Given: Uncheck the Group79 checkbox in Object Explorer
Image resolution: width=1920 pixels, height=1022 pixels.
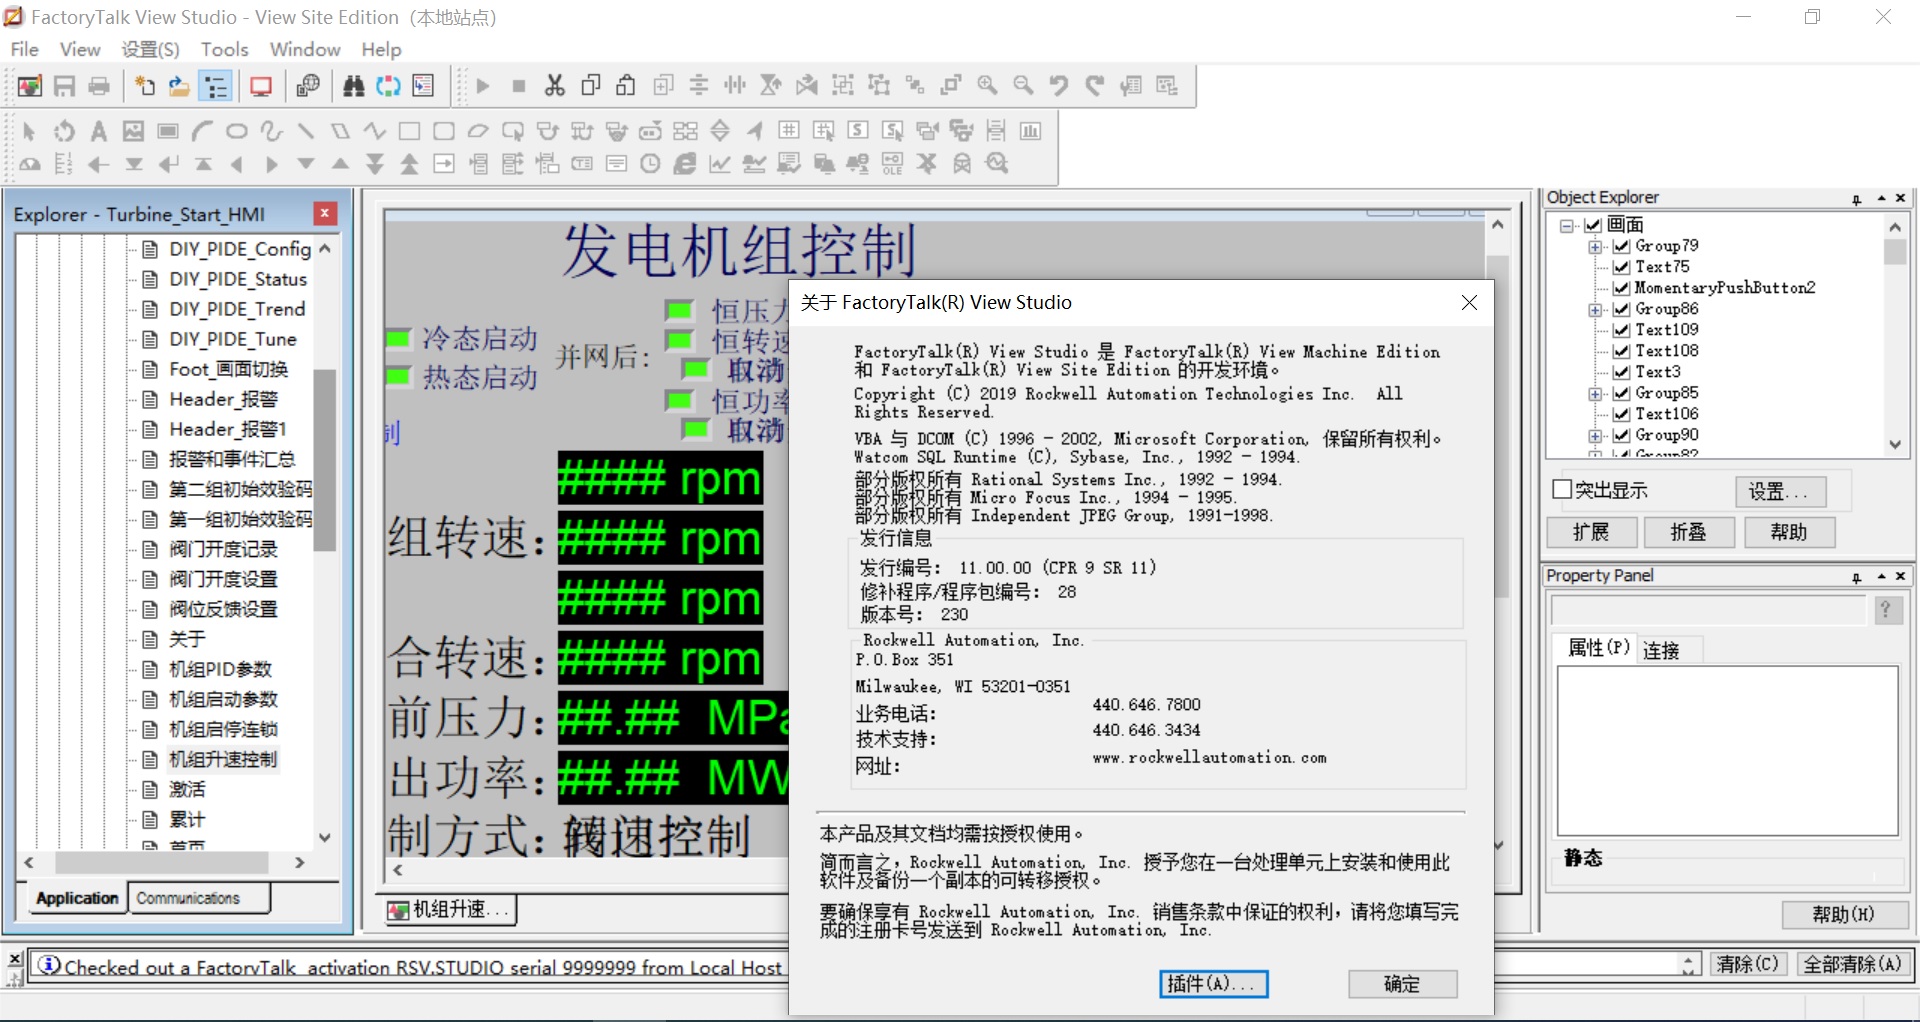Looking at the screenshot, I should pyautogui.click(x=1622, y=246).
